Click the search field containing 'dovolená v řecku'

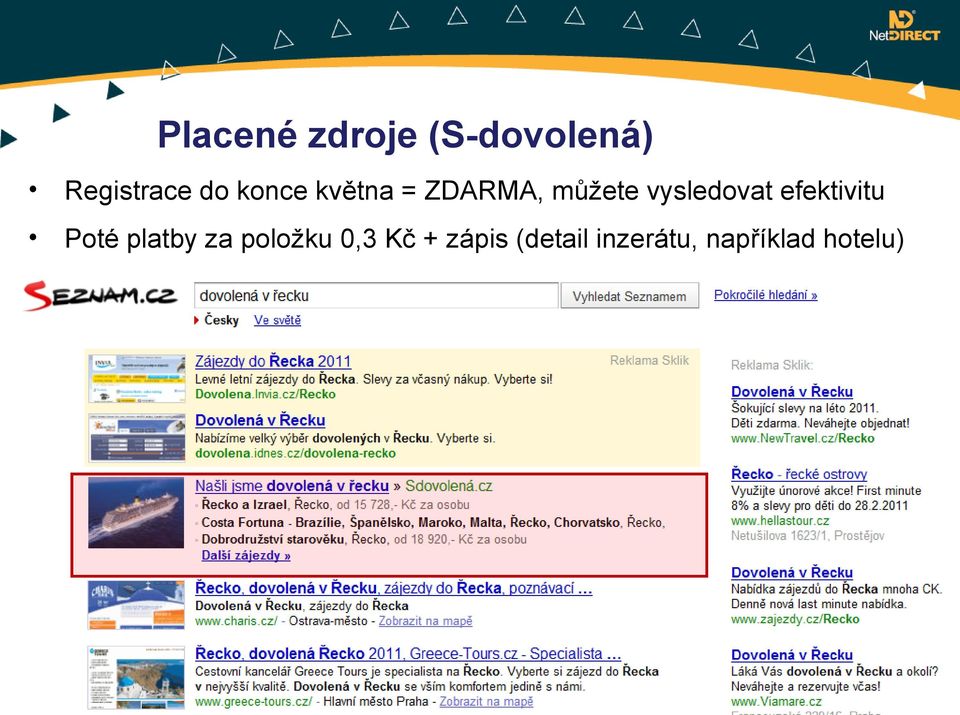click(376, 296)
